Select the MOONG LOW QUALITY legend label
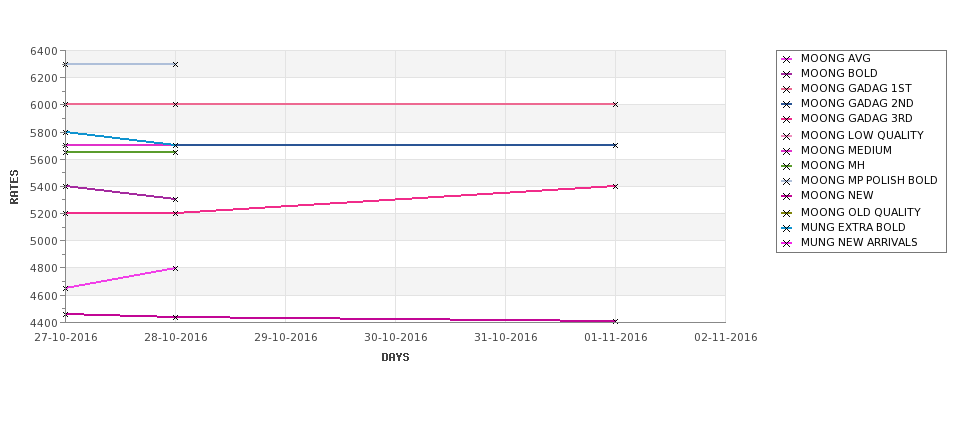This screenshot has height=429, width=975. click(862, 135)
